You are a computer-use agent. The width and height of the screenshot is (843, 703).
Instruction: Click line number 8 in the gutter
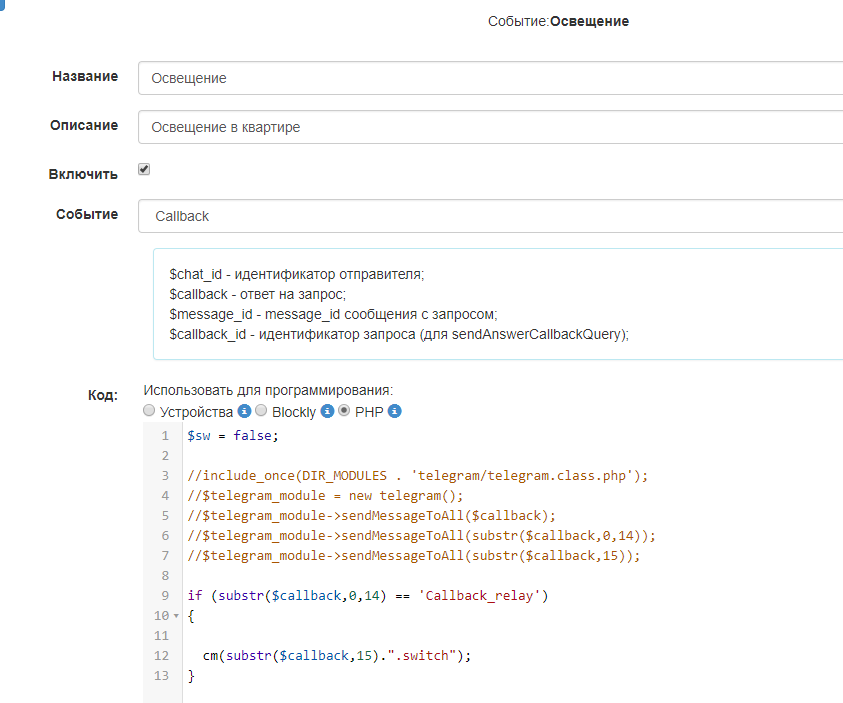pos(165,576)
